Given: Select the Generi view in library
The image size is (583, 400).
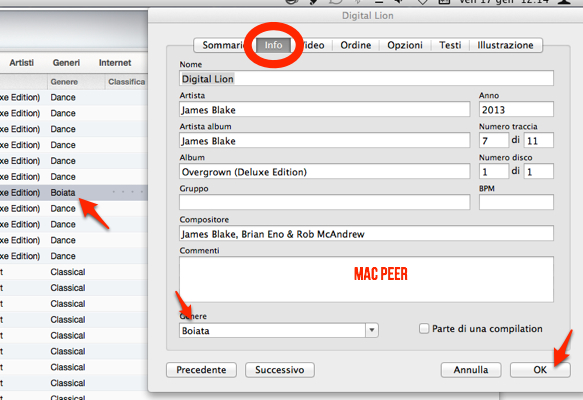Looking at the screenshot, I should pos(66,63).
